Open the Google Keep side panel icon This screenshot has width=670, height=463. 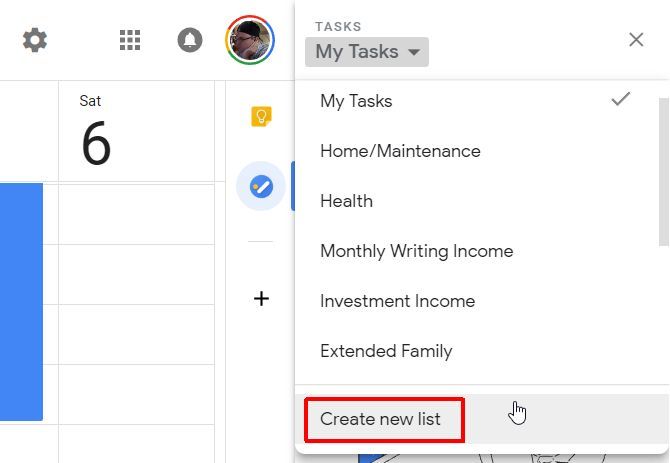tap(261, 117)
